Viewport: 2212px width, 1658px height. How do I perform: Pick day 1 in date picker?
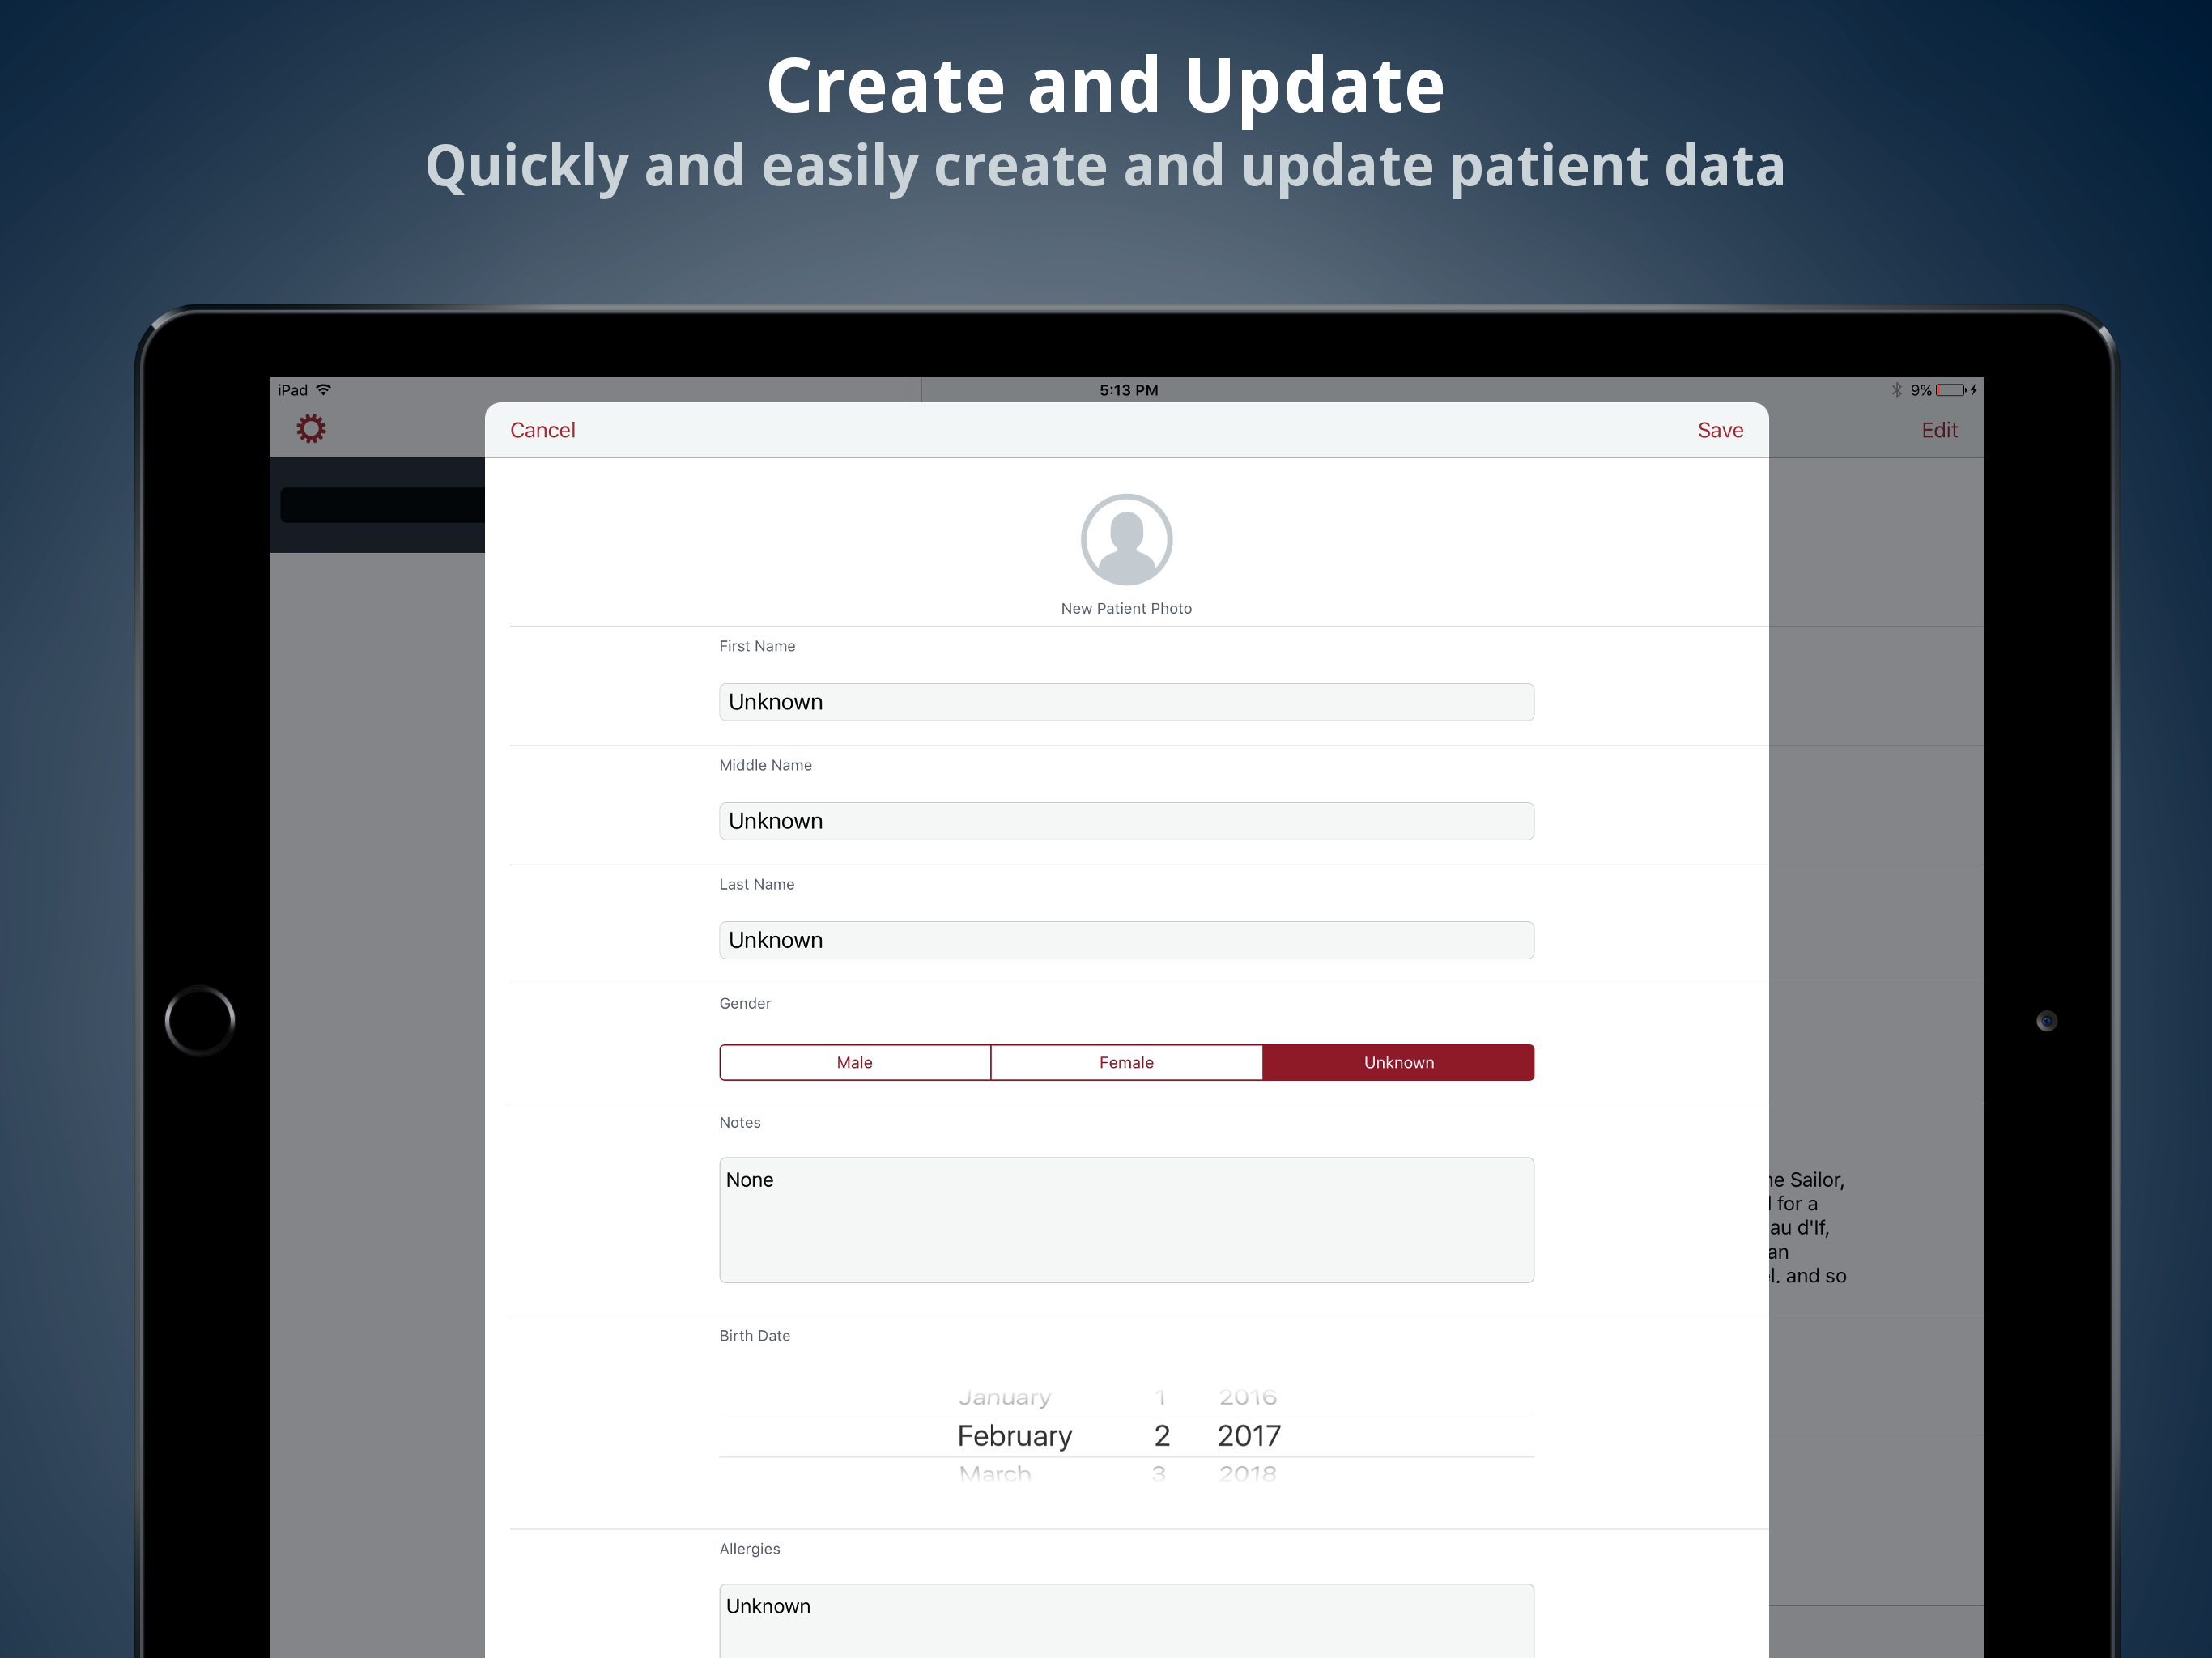[1160, 1397]
